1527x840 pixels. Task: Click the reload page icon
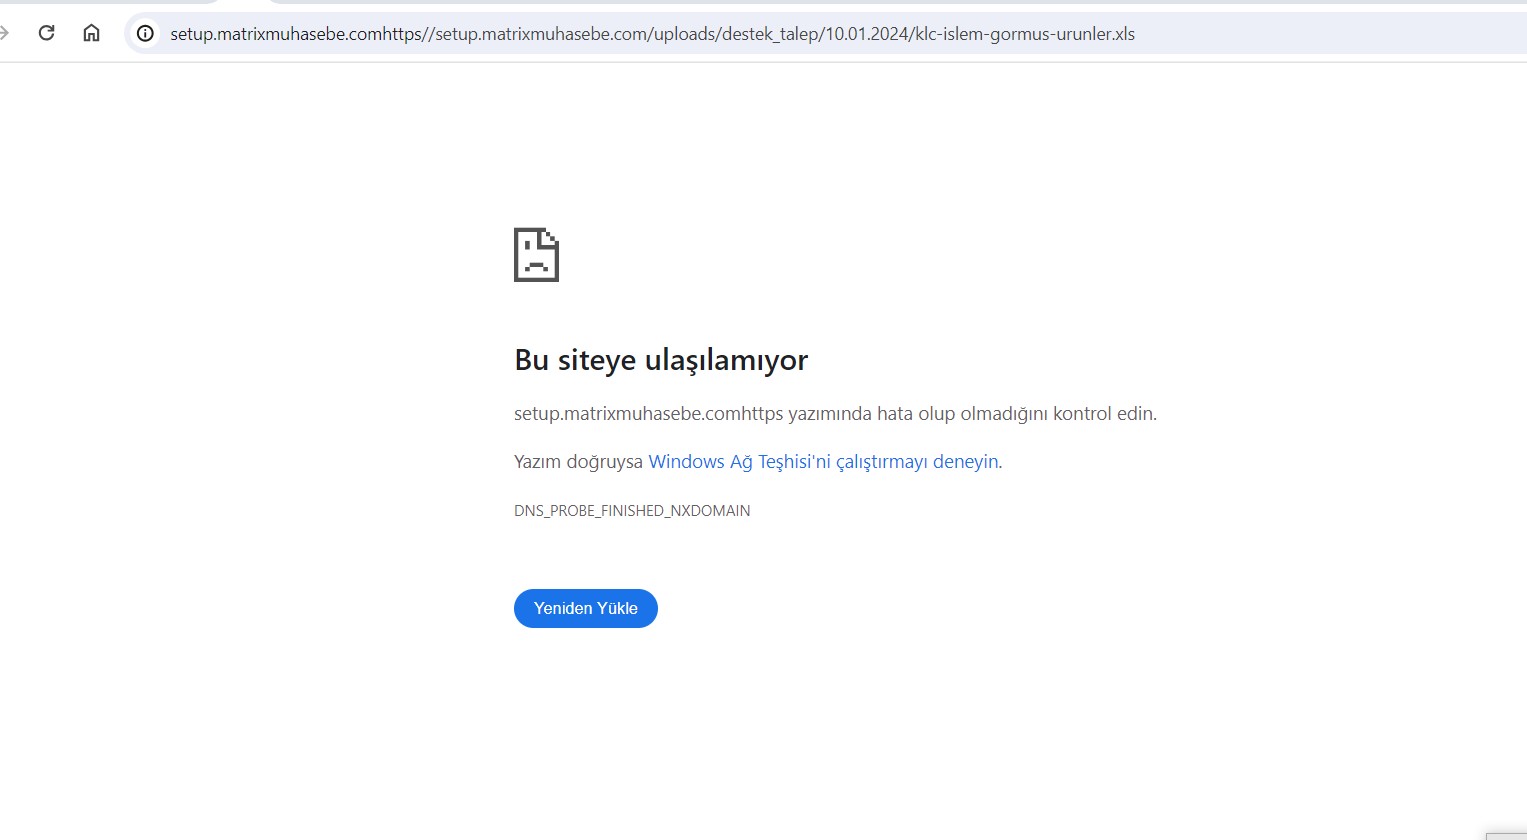click(x=46, y=33)
